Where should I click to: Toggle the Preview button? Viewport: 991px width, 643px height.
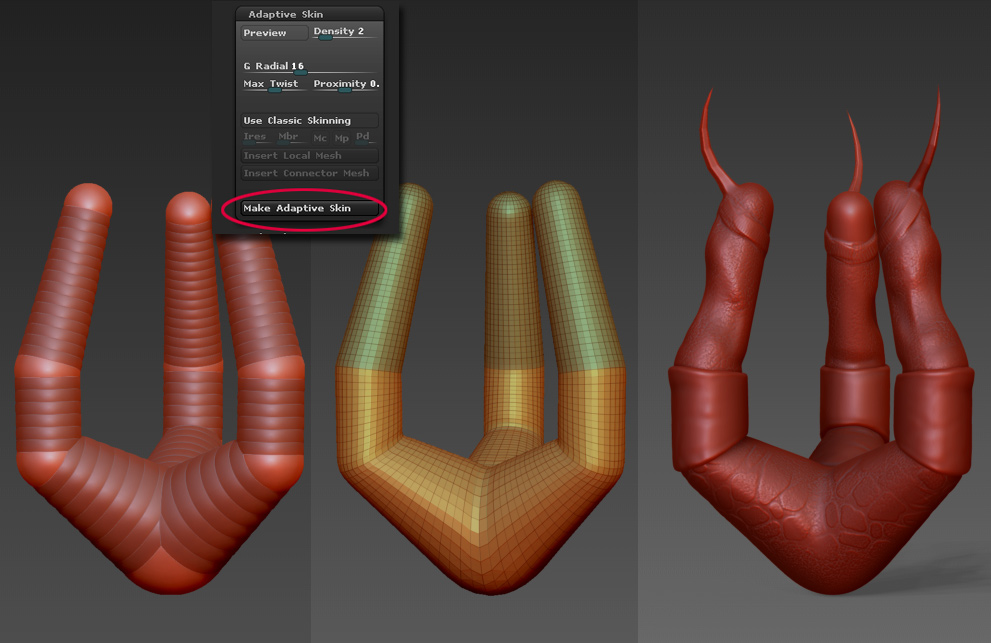coord(274,32)
